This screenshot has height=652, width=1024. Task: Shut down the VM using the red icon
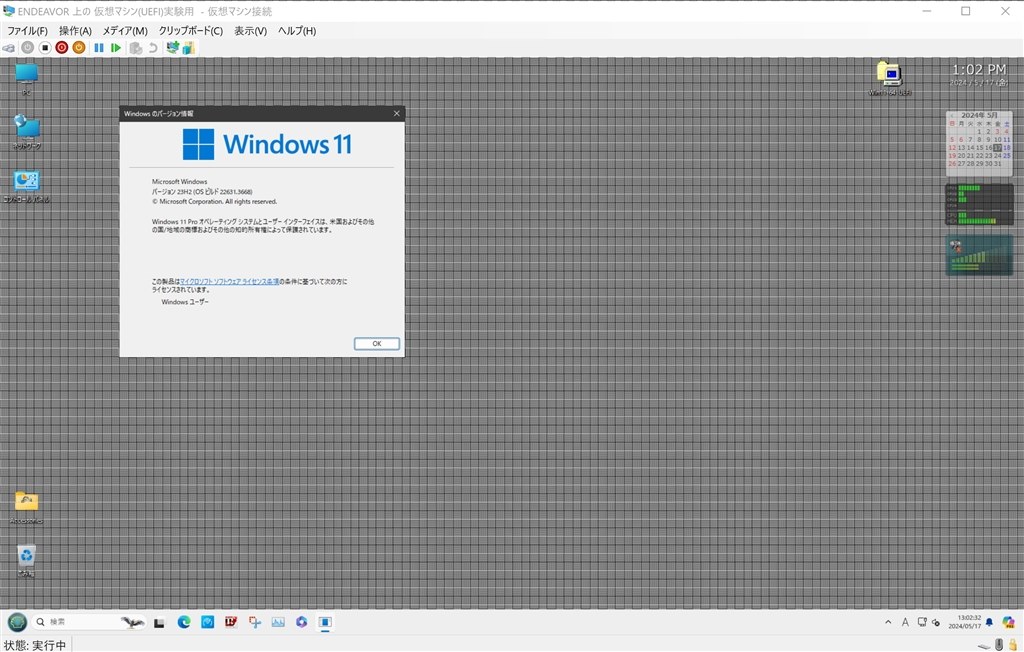tap(61, 48)
